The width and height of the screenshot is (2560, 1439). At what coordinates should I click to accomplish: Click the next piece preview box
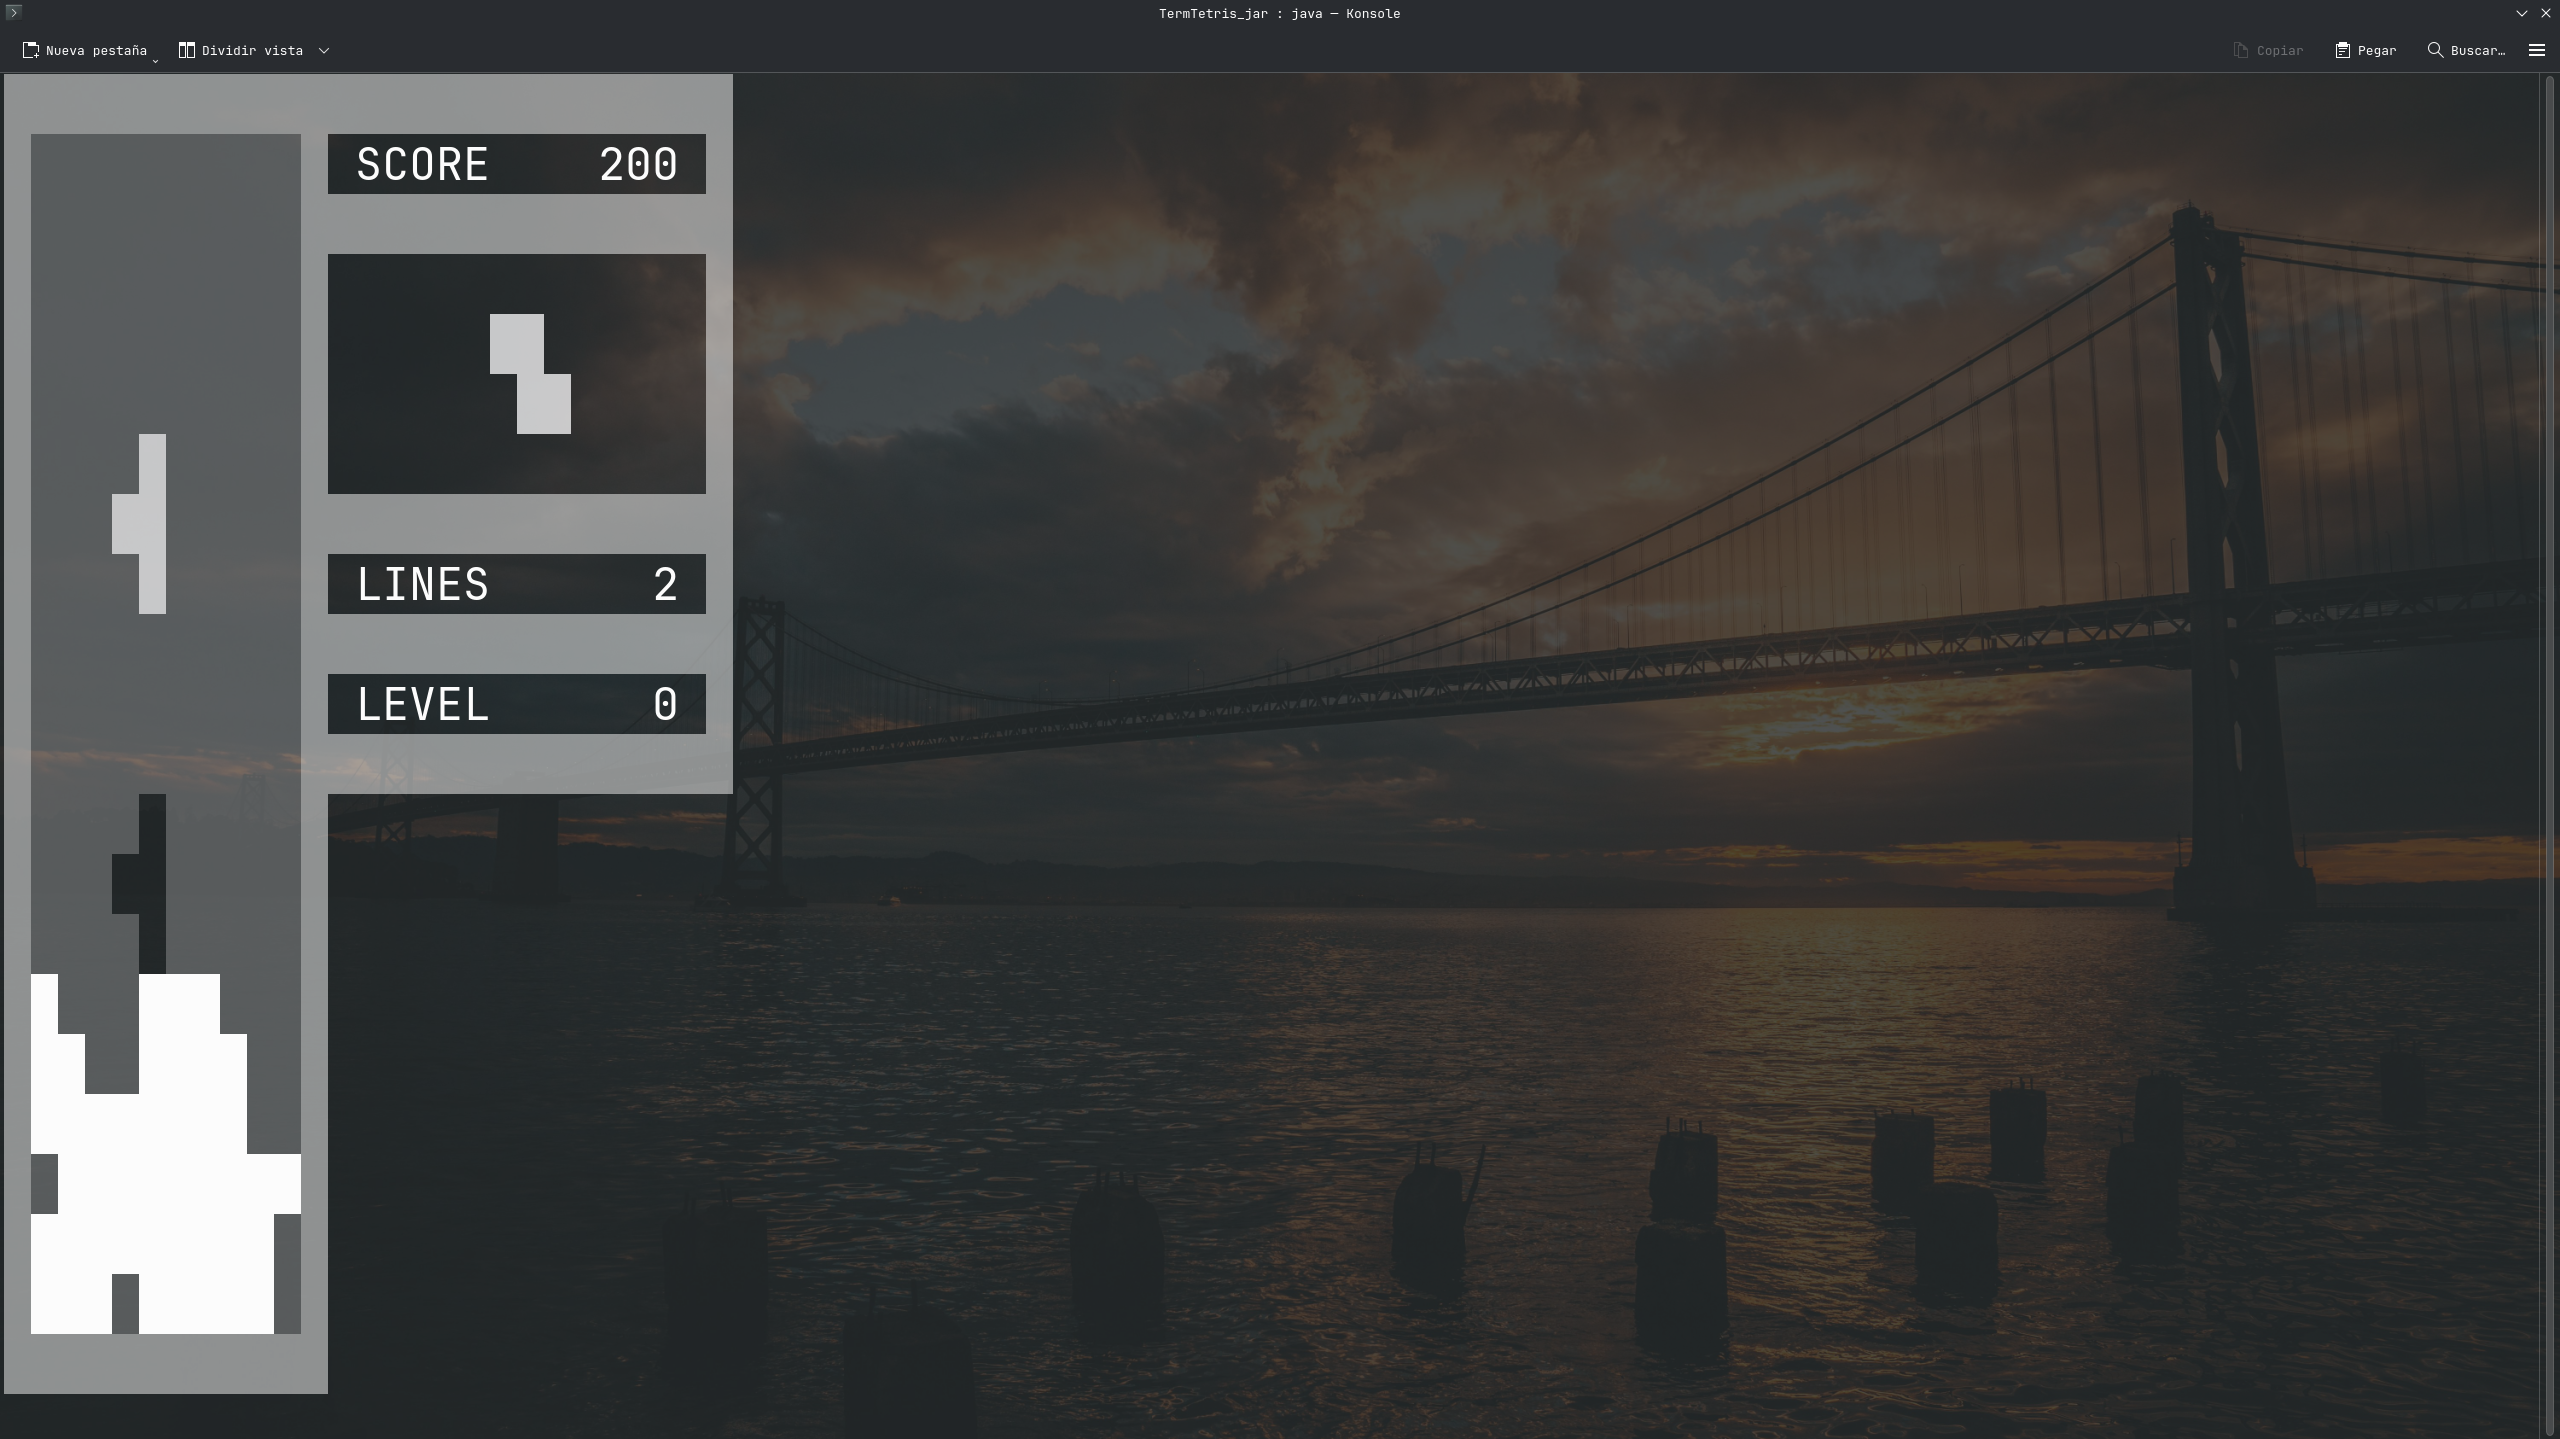coord(516,373)
